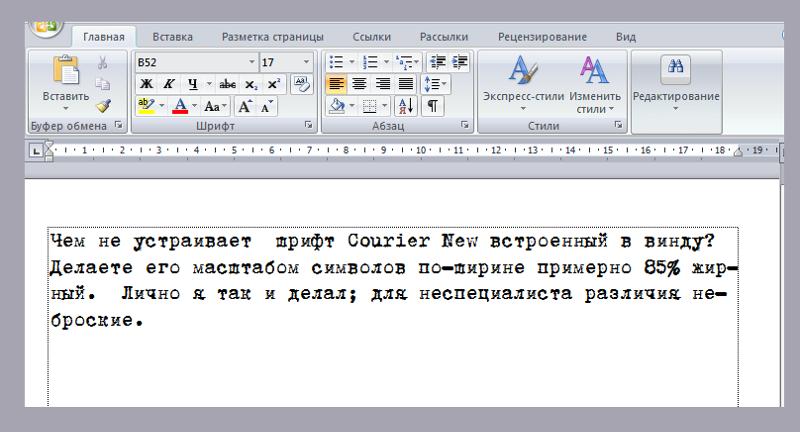
Task: Toggle strikethrough abc formatting
Action: [x=227, y=84]
